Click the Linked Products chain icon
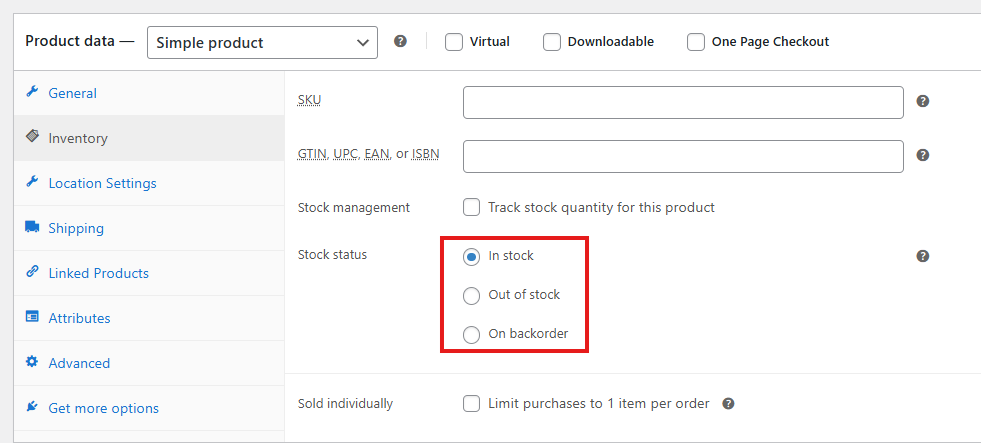 tap(32, 272)
